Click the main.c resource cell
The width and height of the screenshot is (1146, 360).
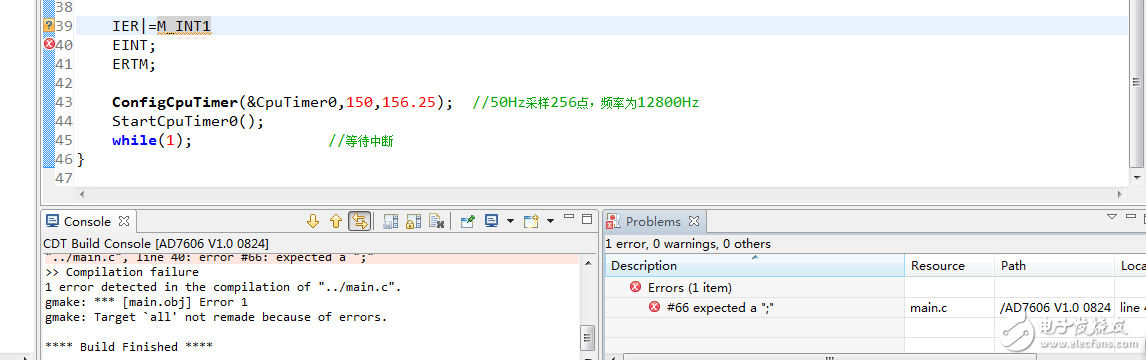coord(928,307)
